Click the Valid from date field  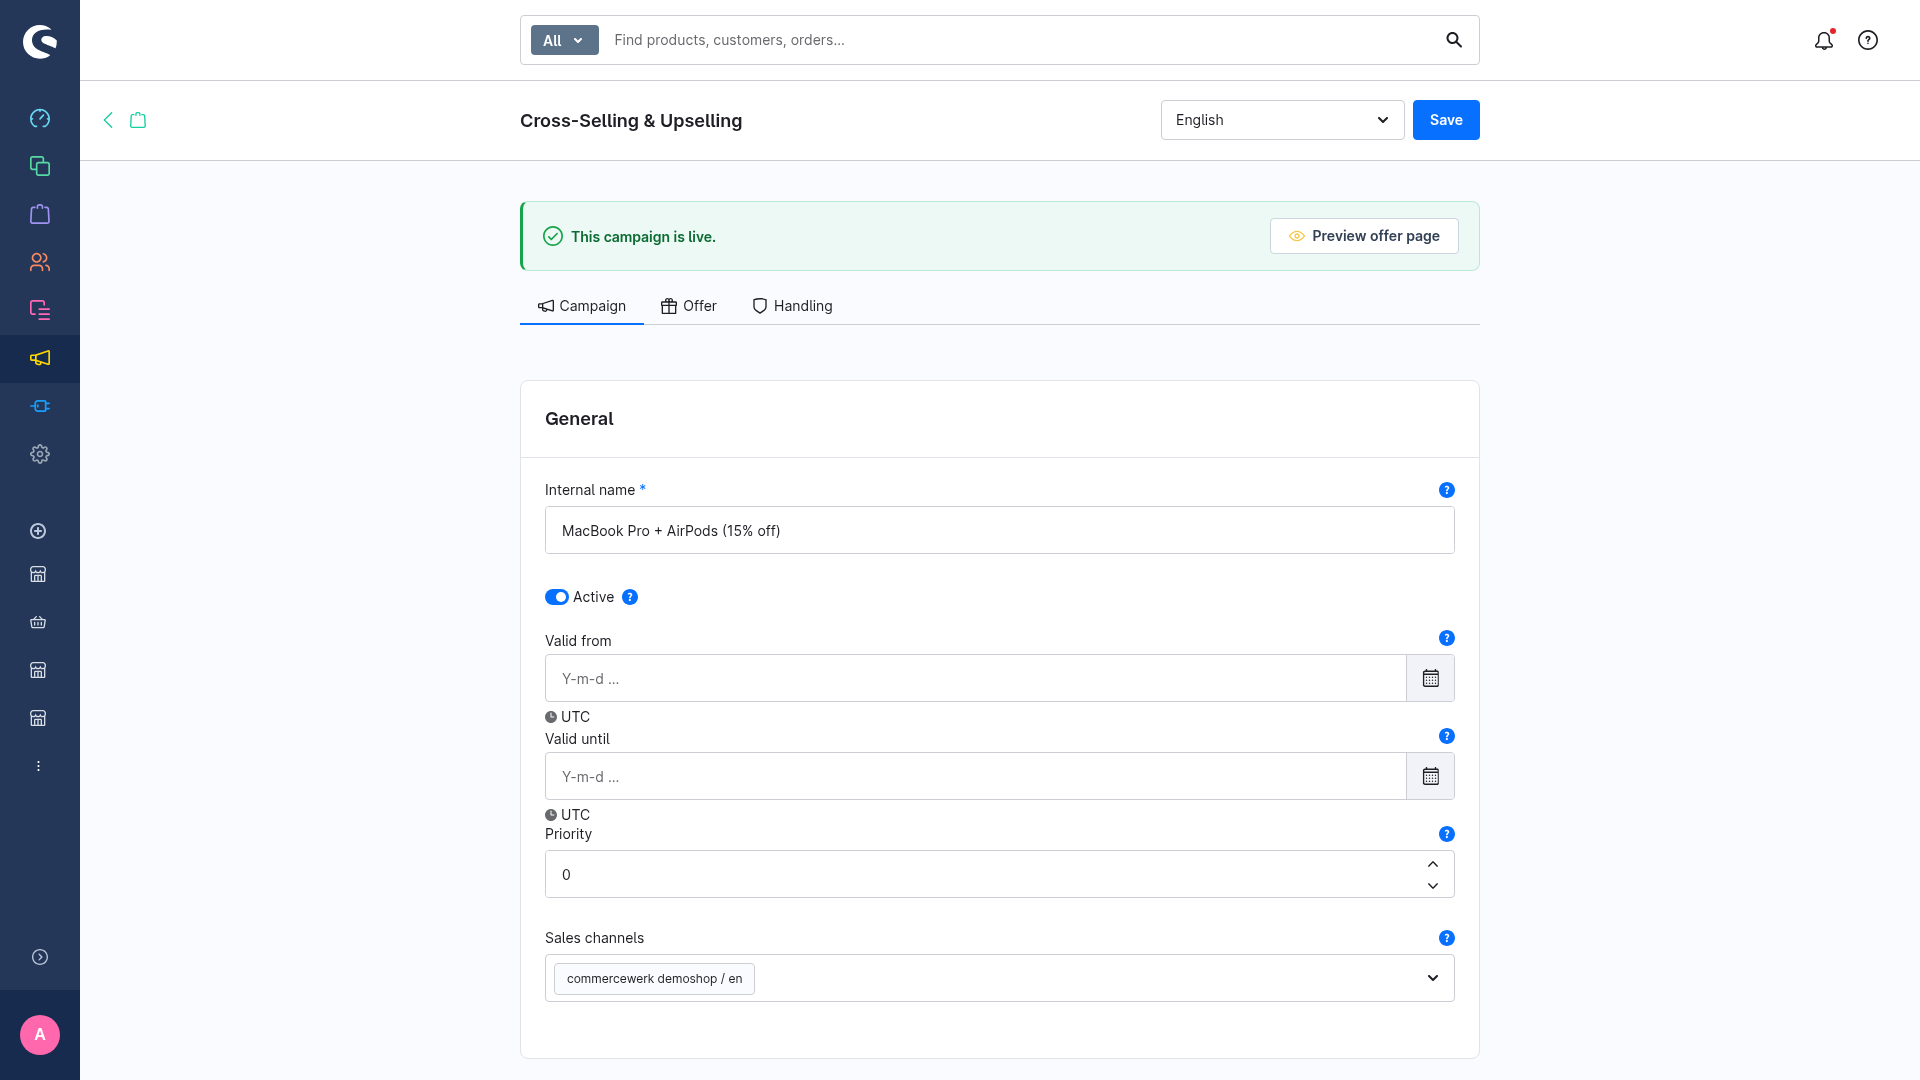point(976,678)
